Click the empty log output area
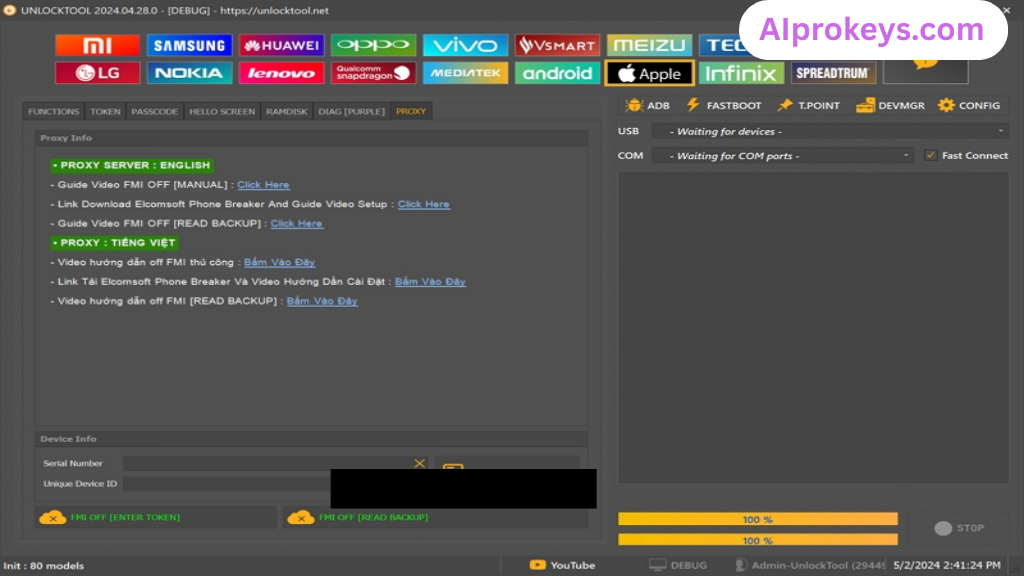 point(814,328)
